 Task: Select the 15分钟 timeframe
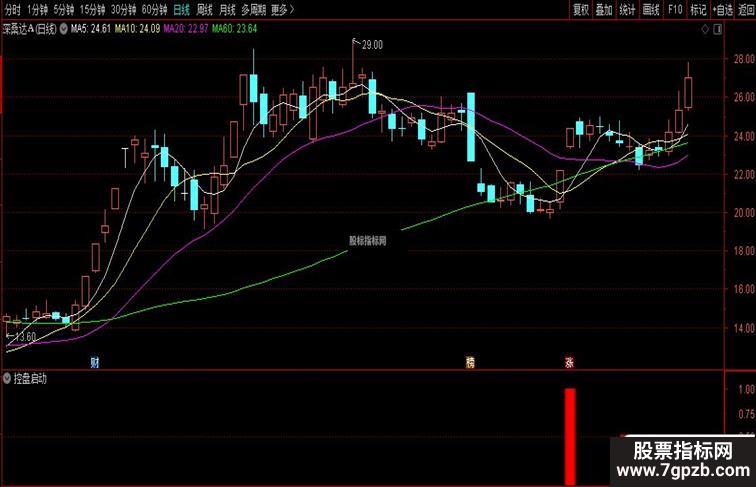tap(93, 9)
